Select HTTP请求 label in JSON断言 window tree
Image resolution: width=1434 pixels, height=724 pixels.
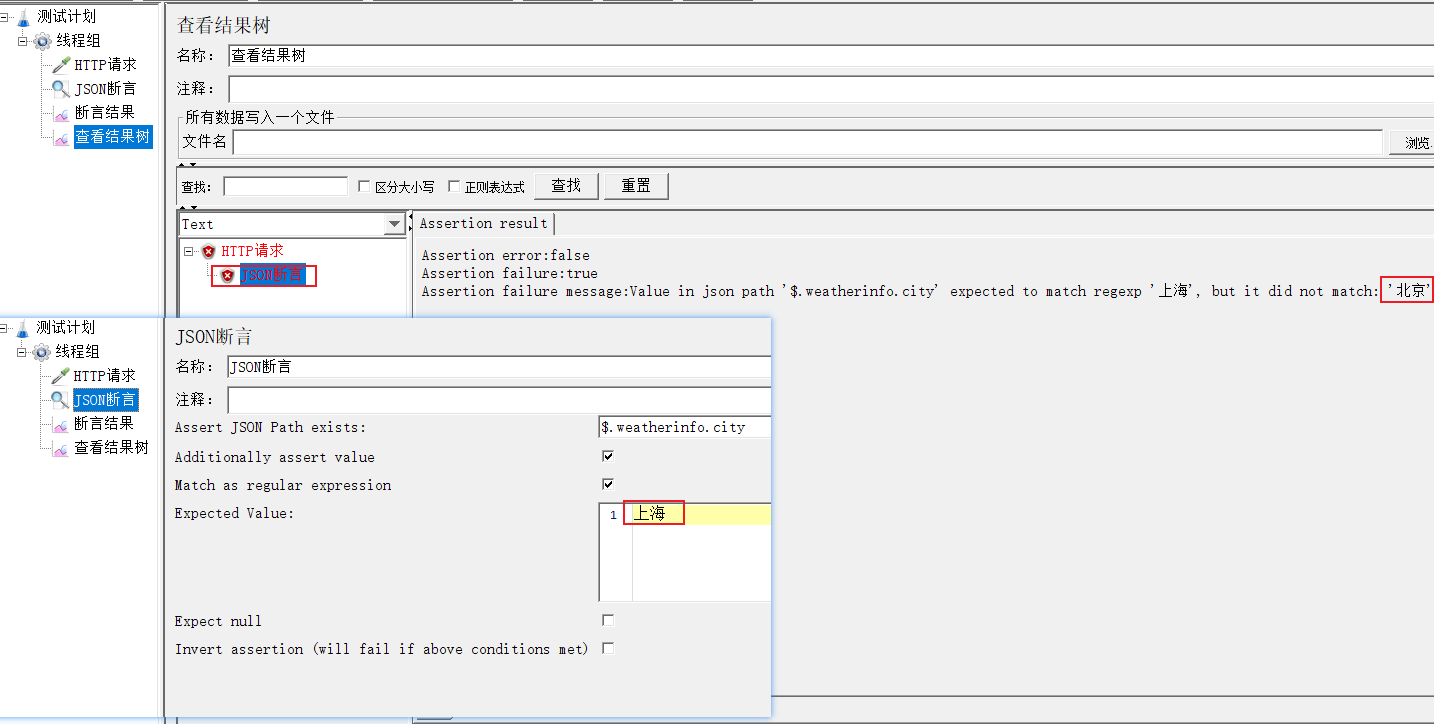104,376
